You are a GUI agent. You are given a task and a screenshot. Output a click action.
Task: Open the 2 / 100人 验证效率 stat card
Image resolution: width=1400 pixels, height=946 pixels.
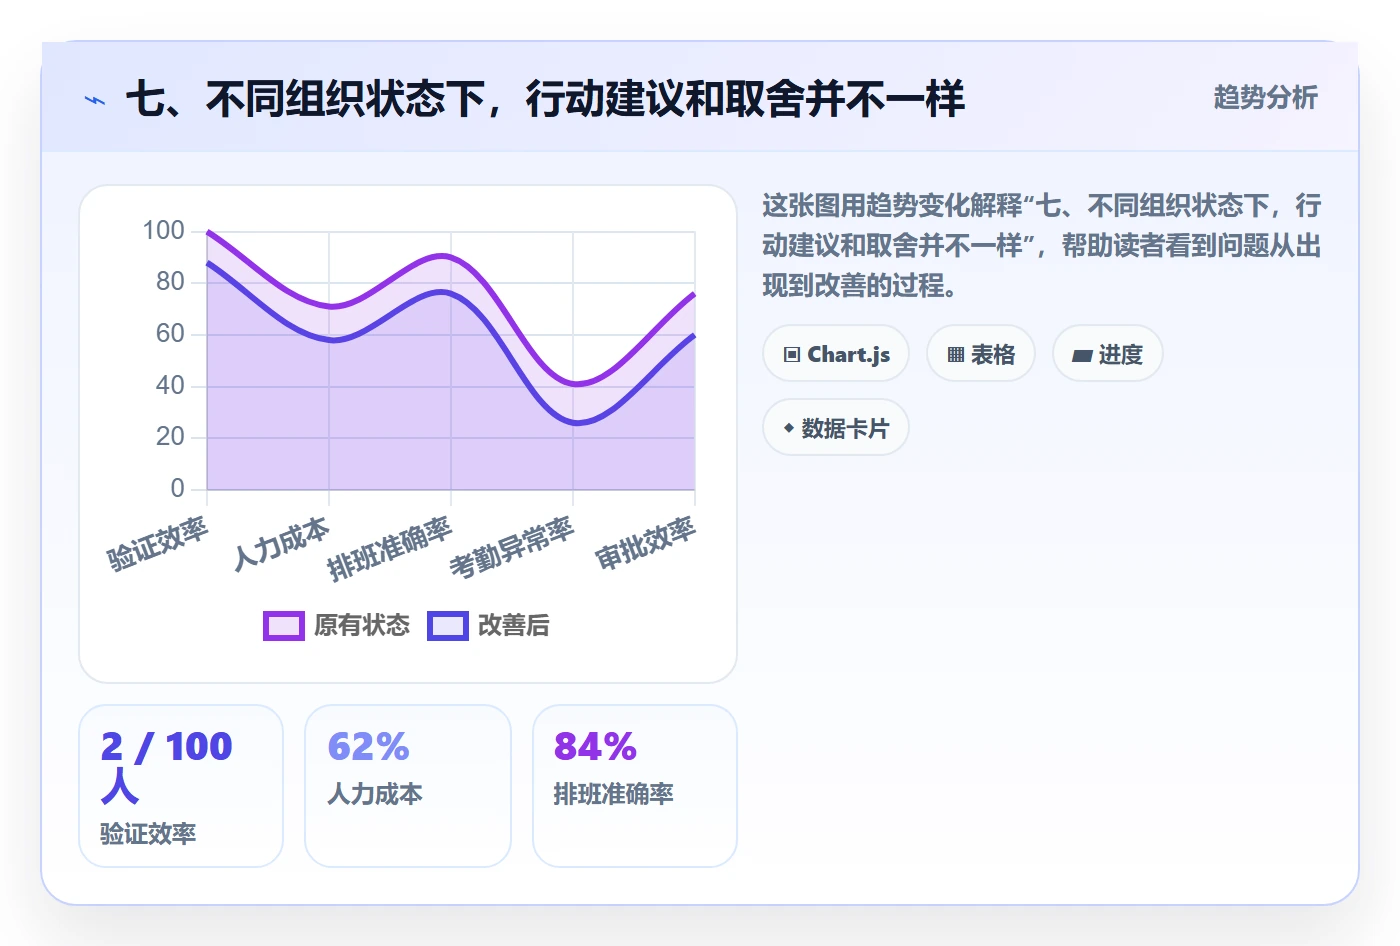181,786
